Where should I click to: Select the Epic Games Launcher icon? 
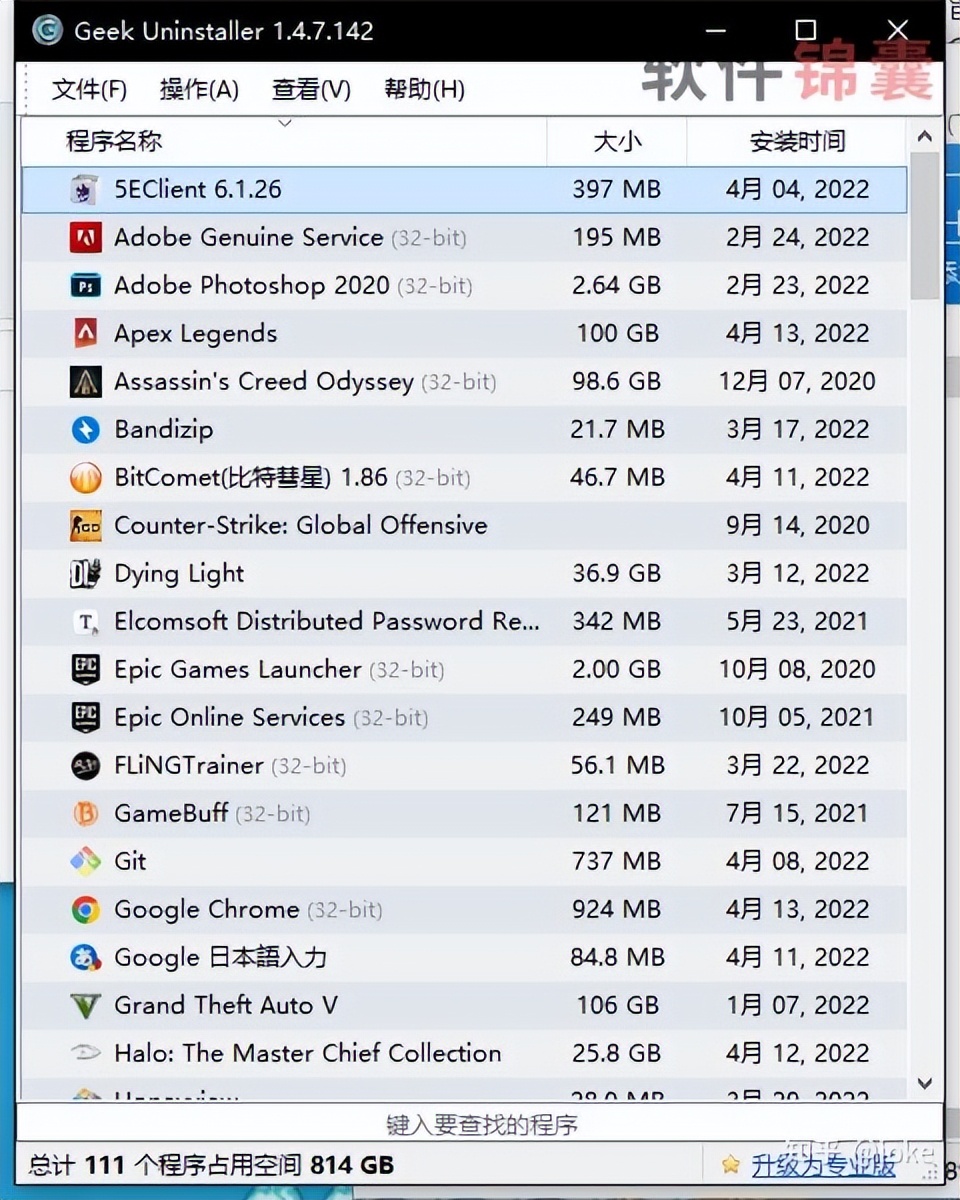pyautogui.click(x=85, y=670)
